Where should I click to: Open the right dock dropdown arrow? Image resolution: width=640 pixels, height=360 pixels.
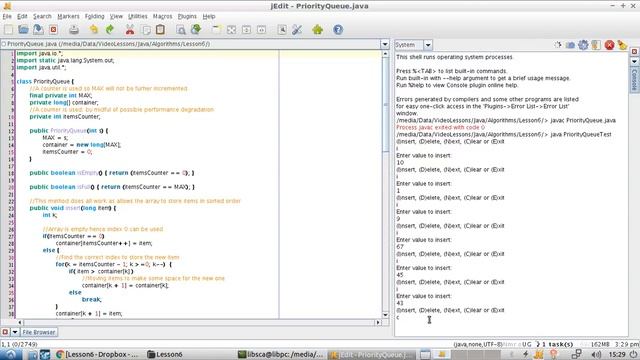(x=634, y=61)
